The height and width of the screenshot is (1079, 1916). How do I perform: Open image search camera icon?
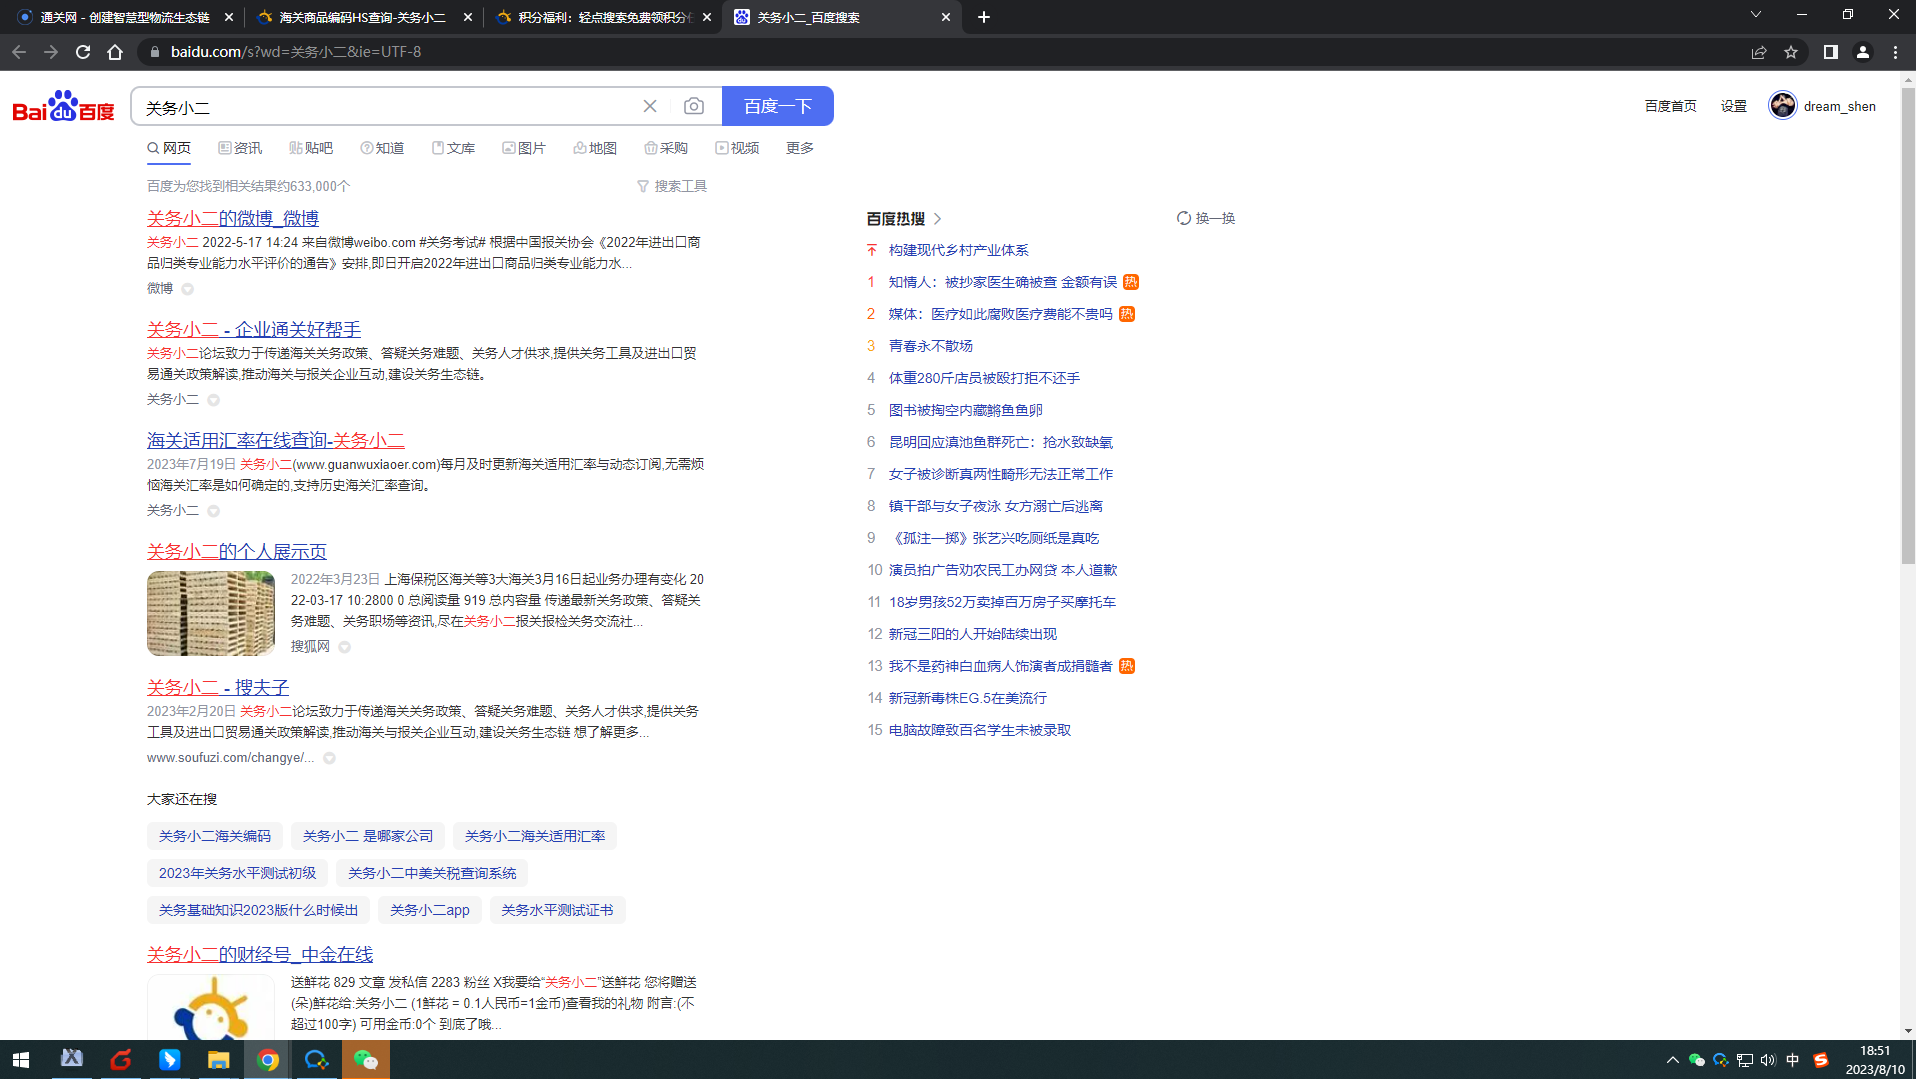tap(694, 106)
